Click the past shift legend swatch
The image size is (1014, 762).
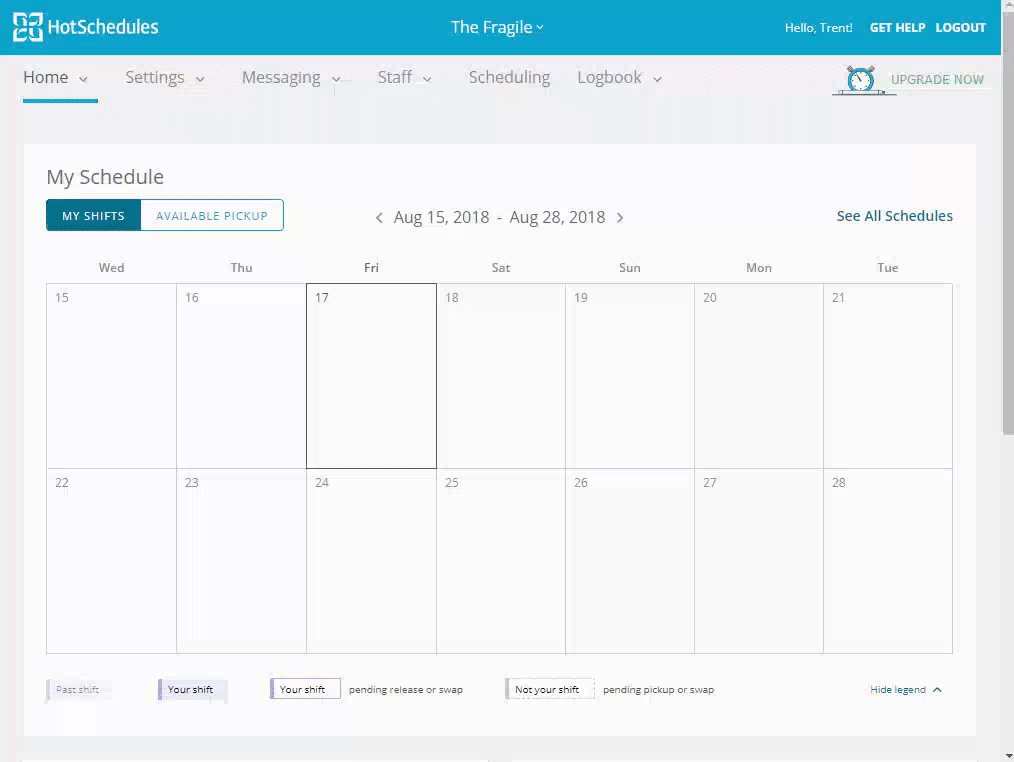[x=78, y=690]
